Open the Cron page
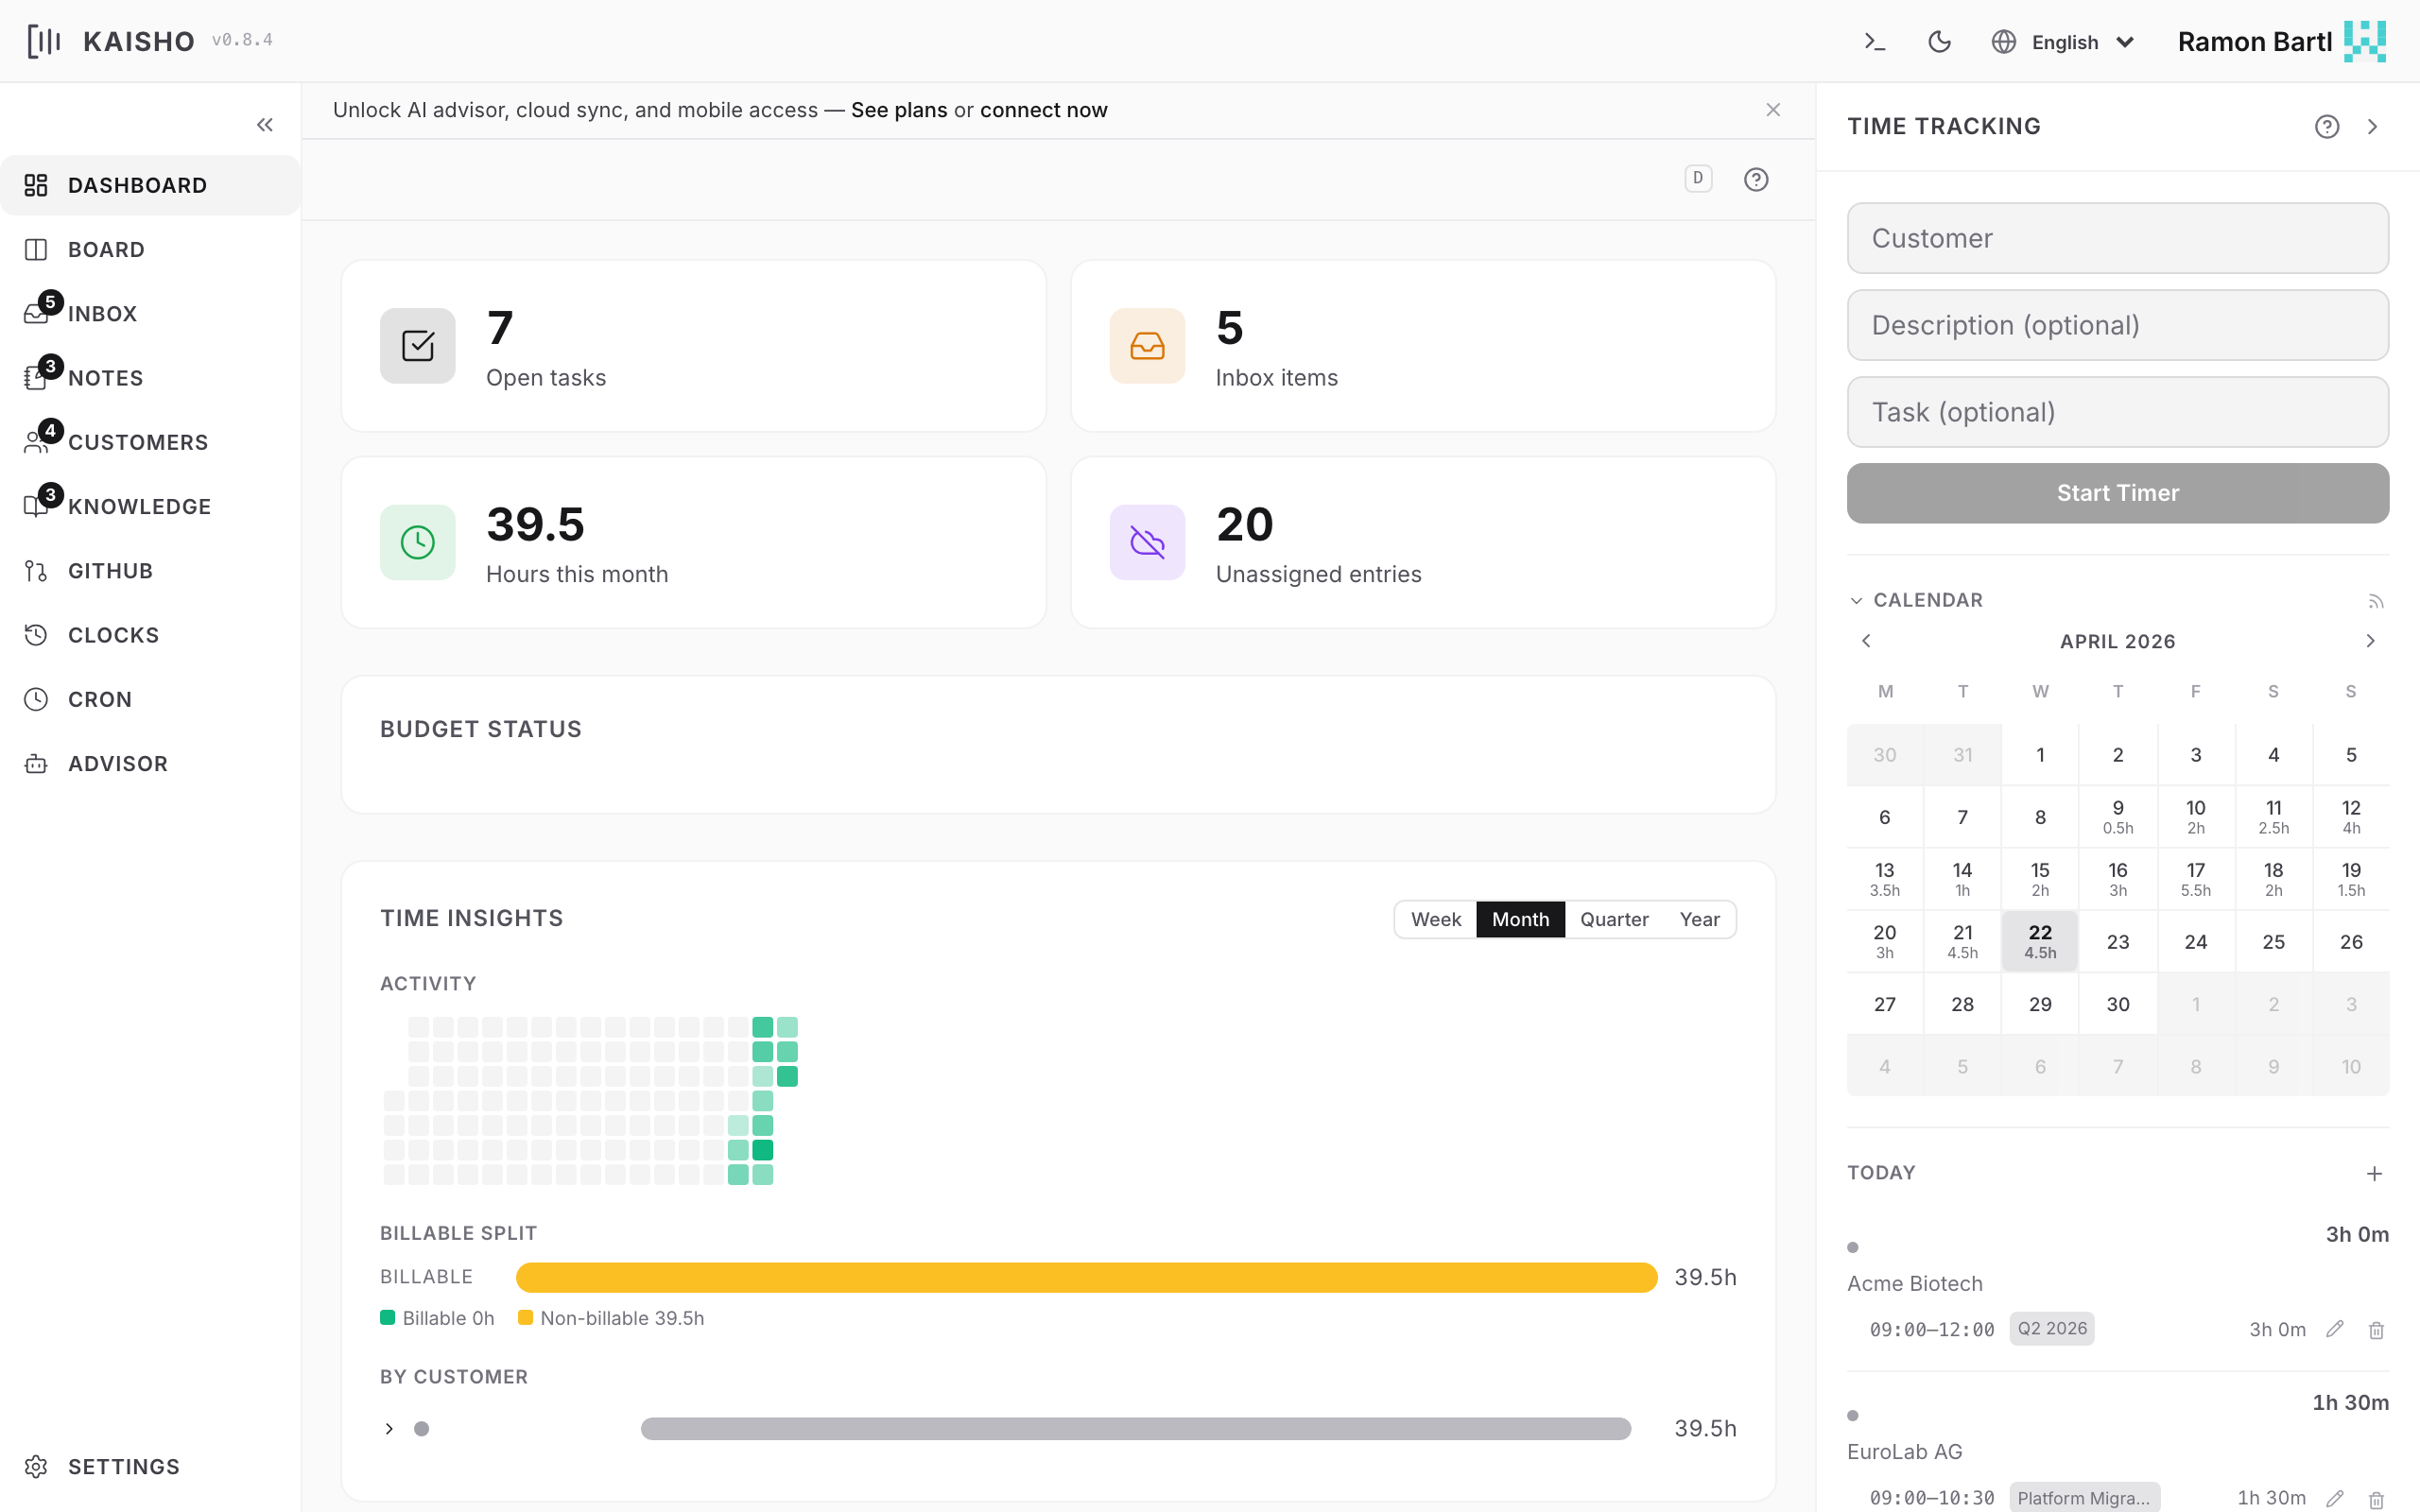The width and height of the screenshot is (2420, 1512). (99, 699)
